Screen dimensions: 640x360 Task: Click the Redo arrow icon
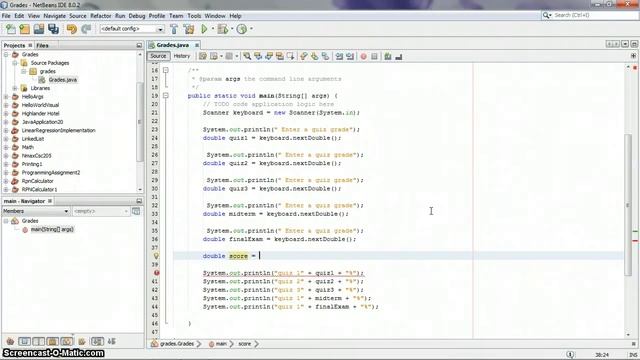[x=86, y=29]
